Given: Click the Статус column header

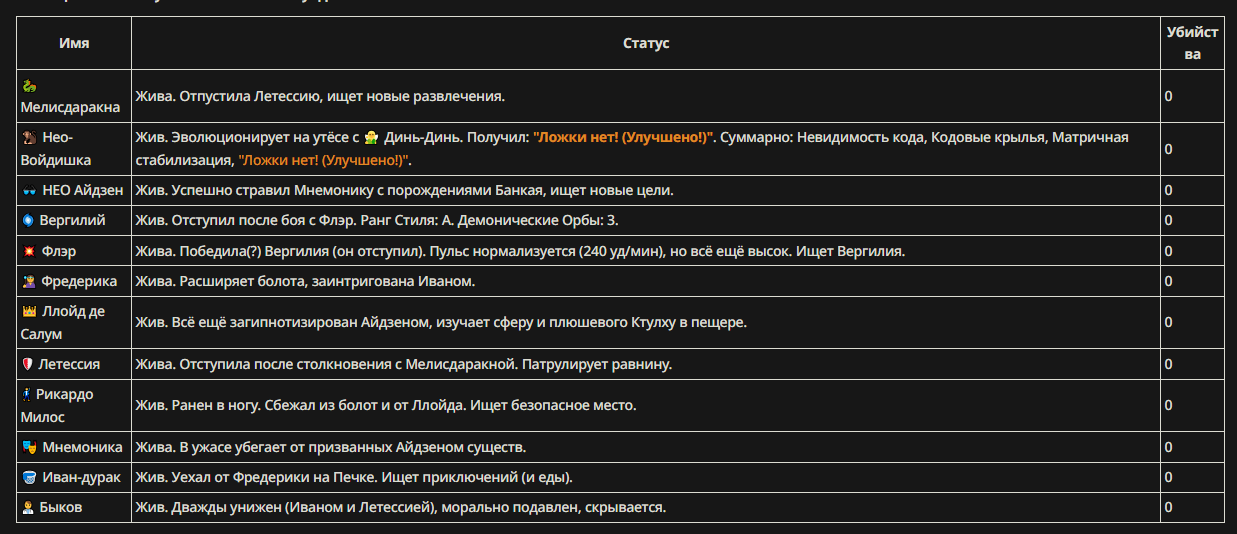Looking at the screenshot, I should click(x=646, y=43).
